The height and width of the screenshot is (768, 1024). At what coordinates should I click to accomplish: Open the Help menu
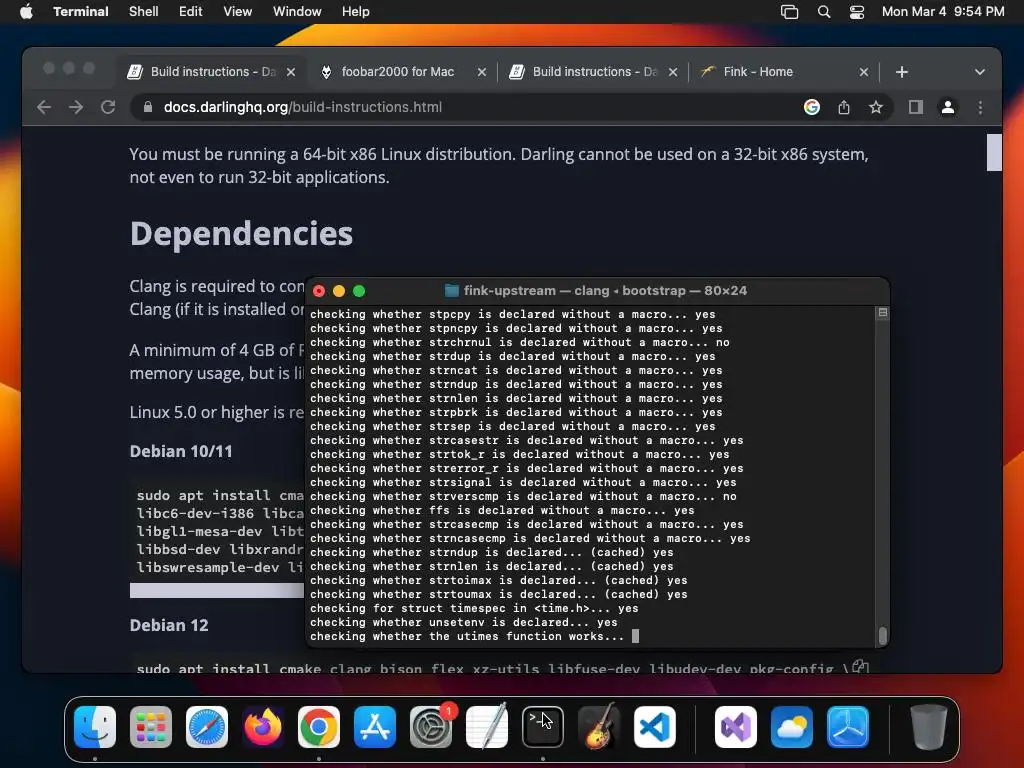(355, 11)
